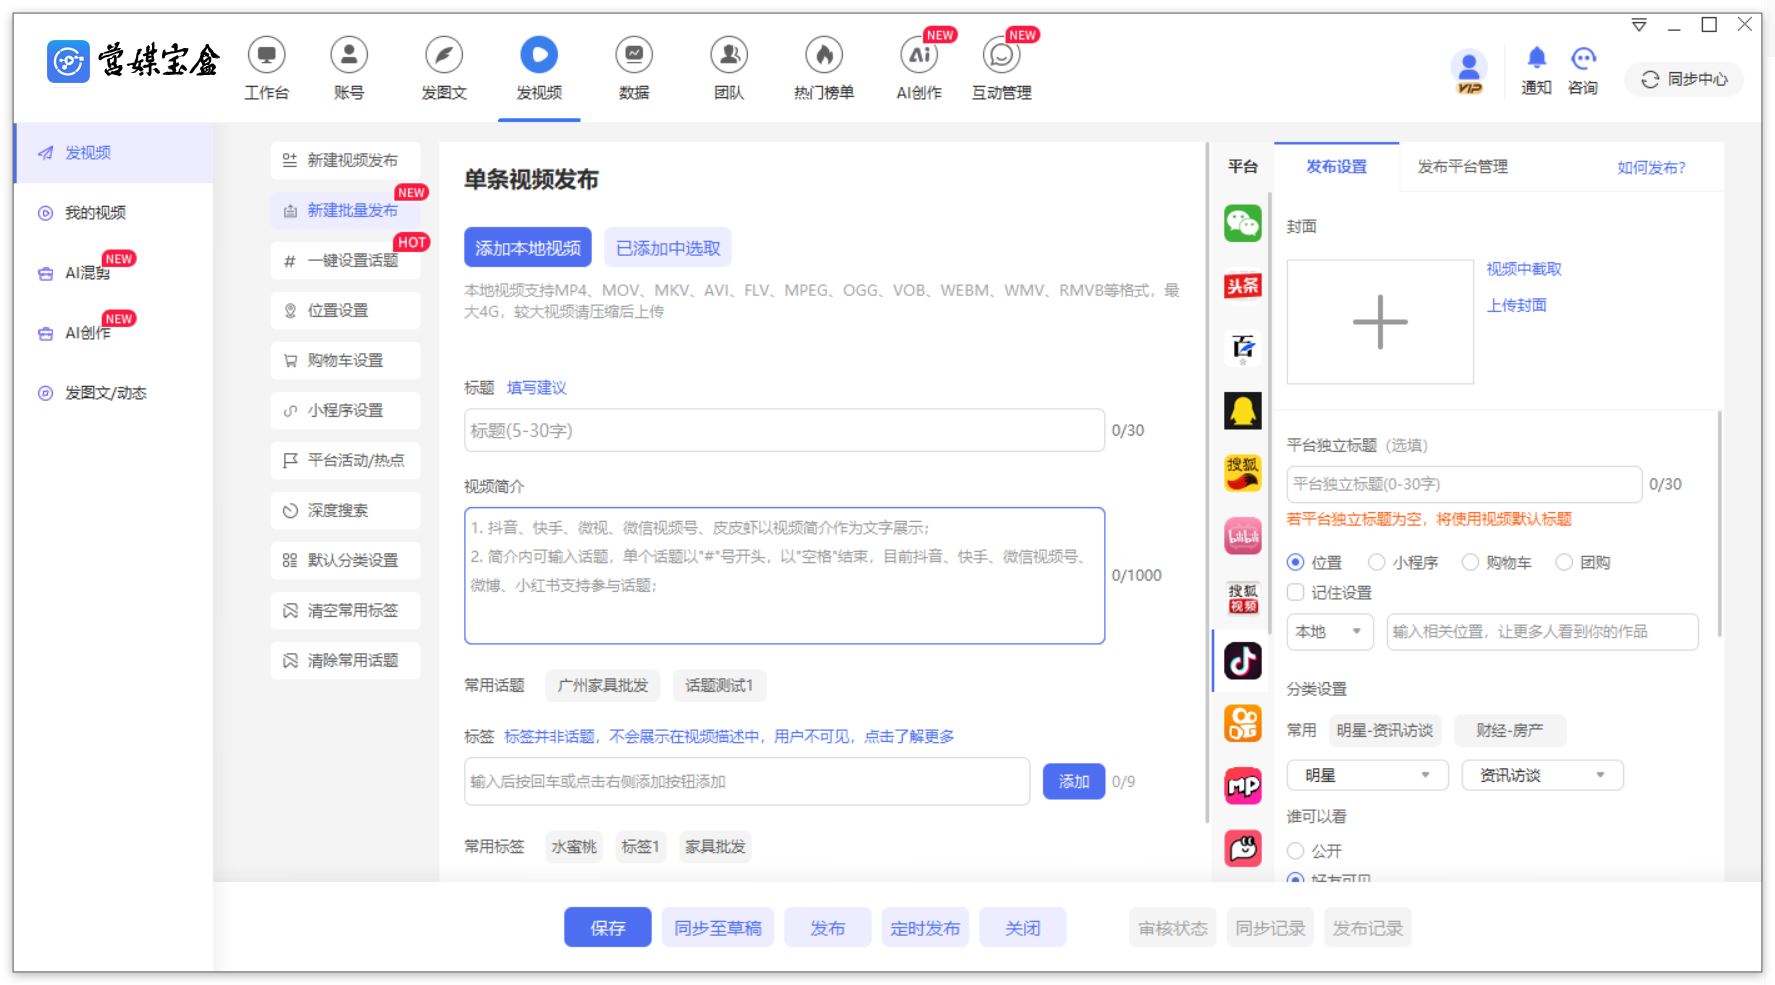Open the 数据 icon in top toolbar
The width and height of the screenshot is (1775, 985).
[634, 56]
